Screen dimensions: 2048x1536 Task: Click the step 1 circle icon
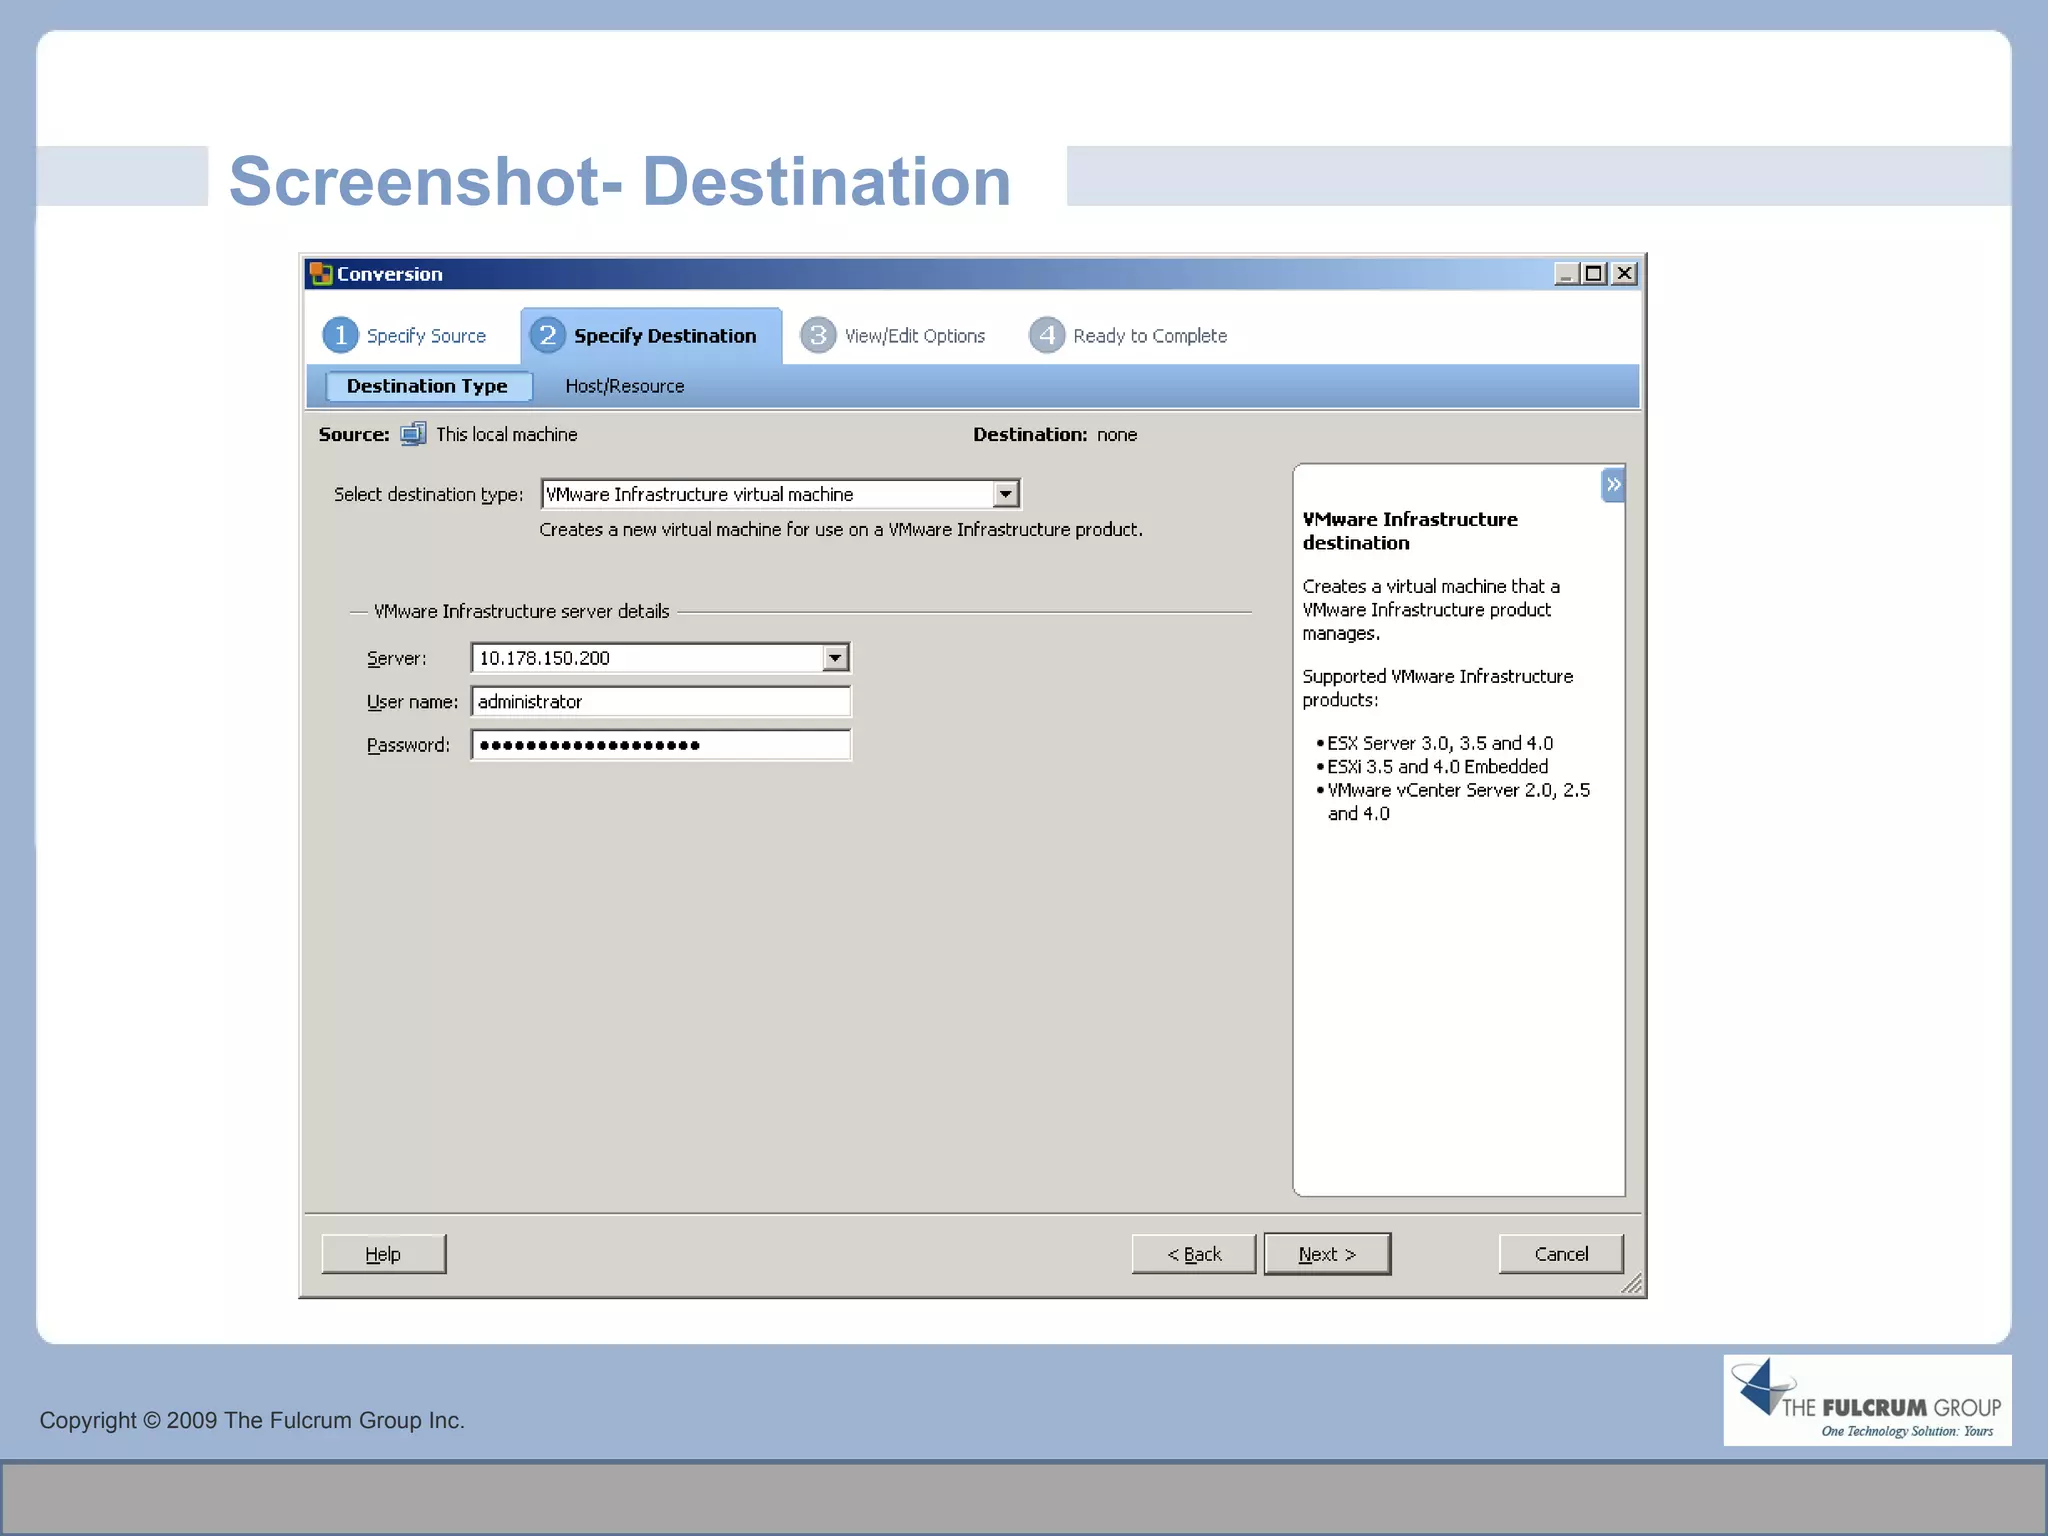click(x=340, y=335)
